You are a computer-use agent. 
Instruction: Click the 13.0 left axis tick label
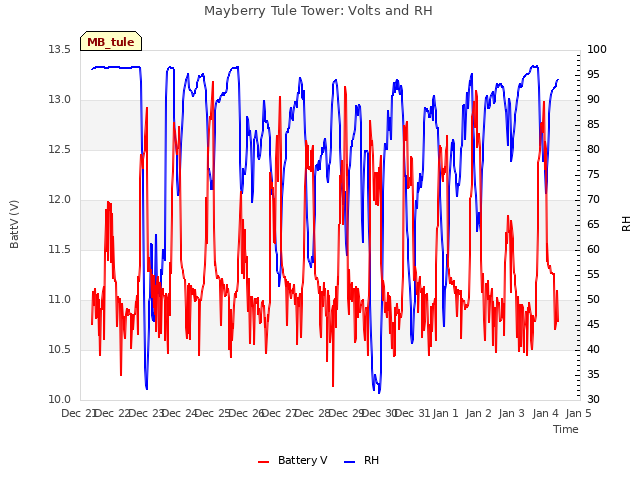(x=60, y=100)
